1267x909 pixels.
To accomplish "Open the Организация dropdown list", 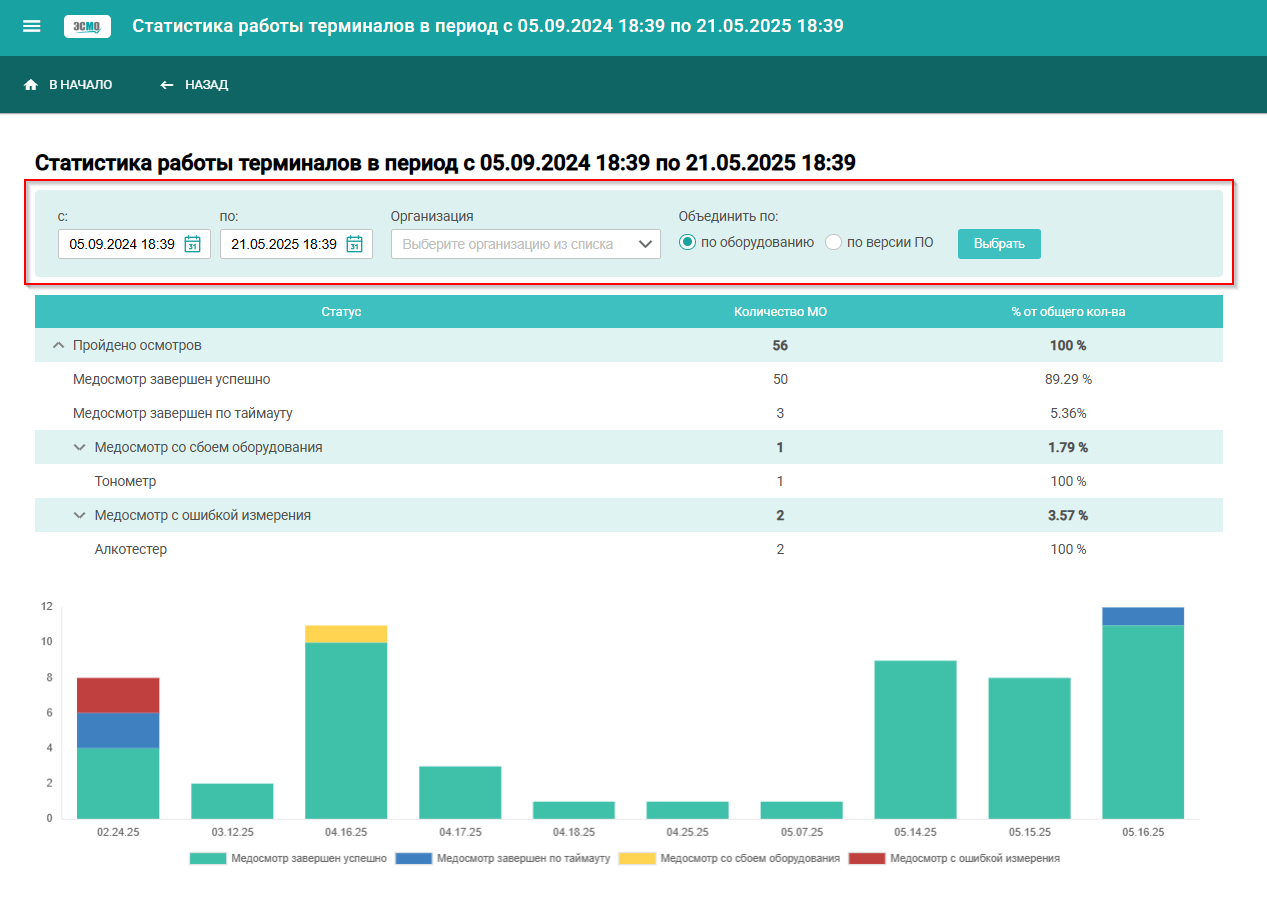I will click(526, 244).
